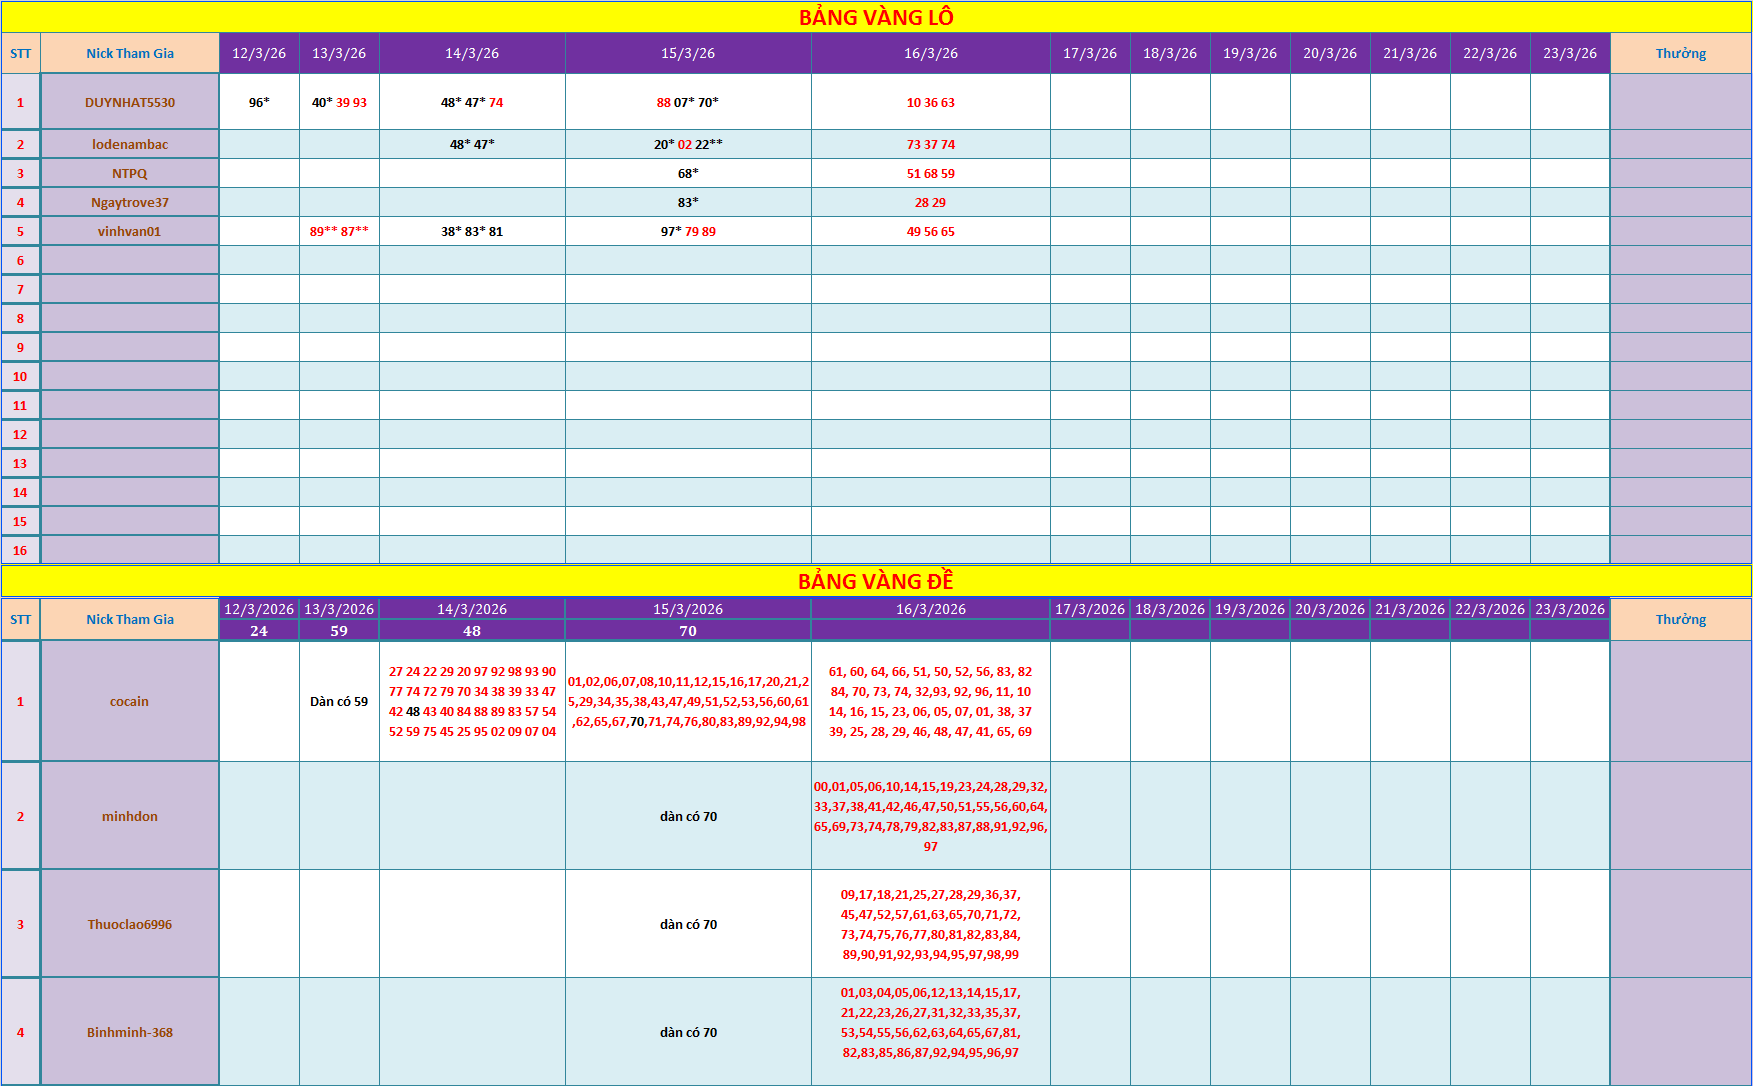Select the cell with 89** 87**
The image size is (1753, 1086).
point(339,231)
